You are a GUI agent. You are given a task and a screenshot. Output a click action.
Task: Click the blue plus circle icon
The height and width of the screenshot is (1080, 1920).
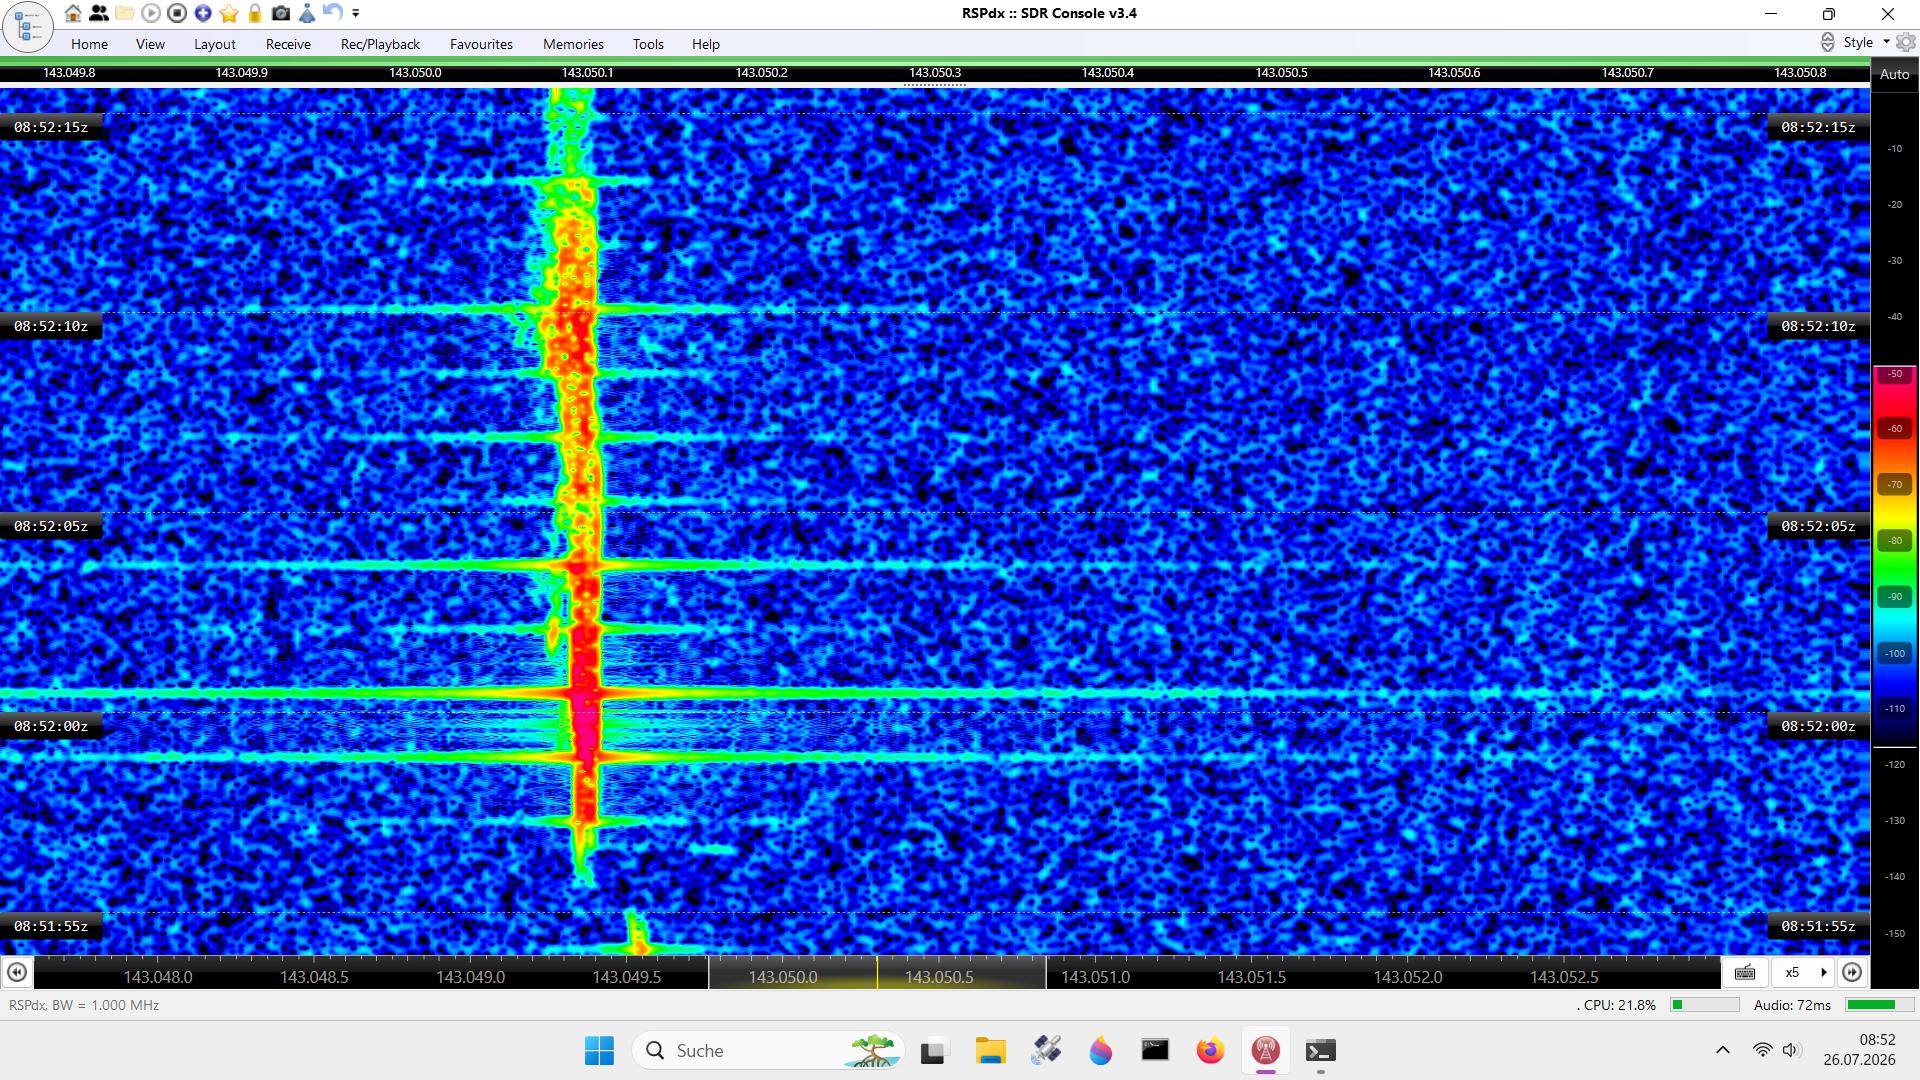203,13
